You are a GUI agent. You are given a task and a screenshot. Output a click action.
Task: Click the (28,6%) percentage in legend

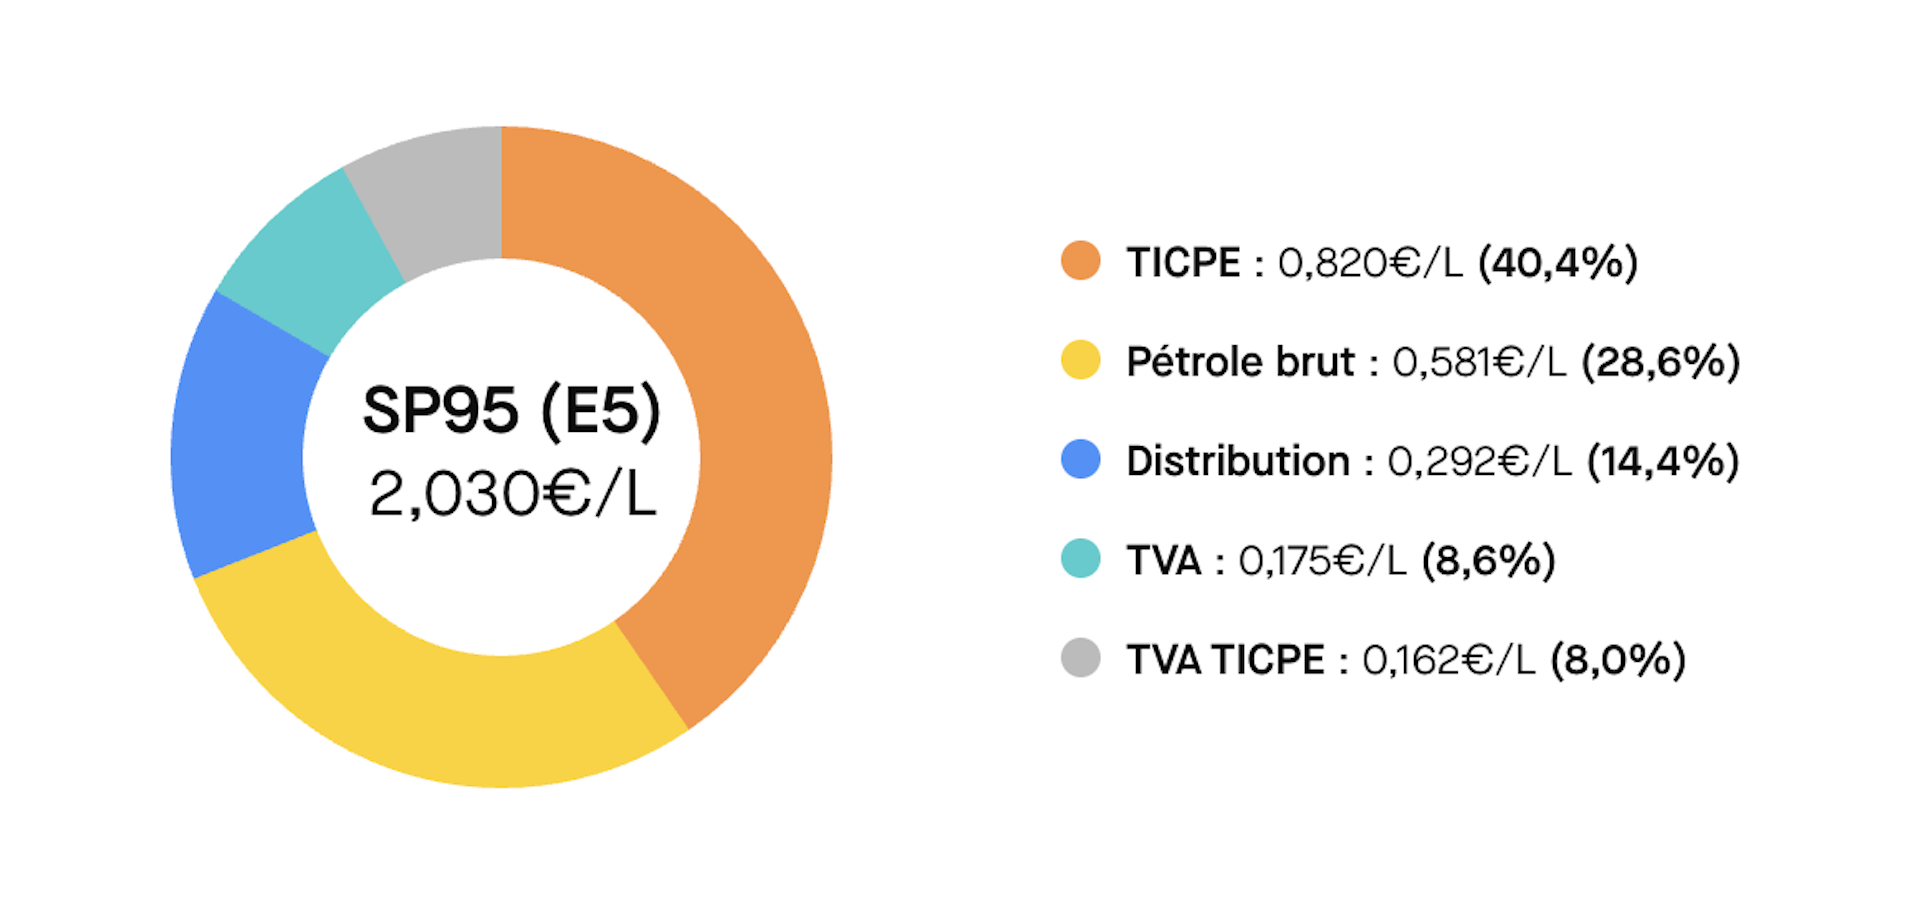click(x=1660, y=361)
